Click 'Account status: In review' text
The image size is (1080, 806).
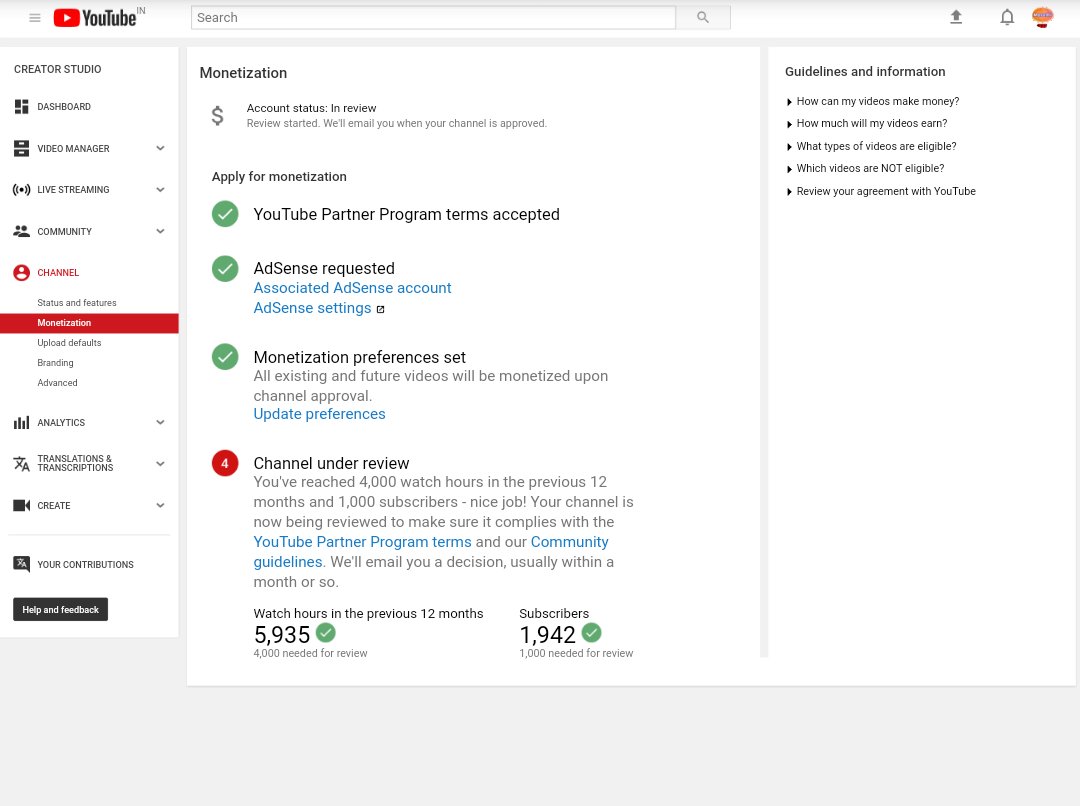(311, 108)
